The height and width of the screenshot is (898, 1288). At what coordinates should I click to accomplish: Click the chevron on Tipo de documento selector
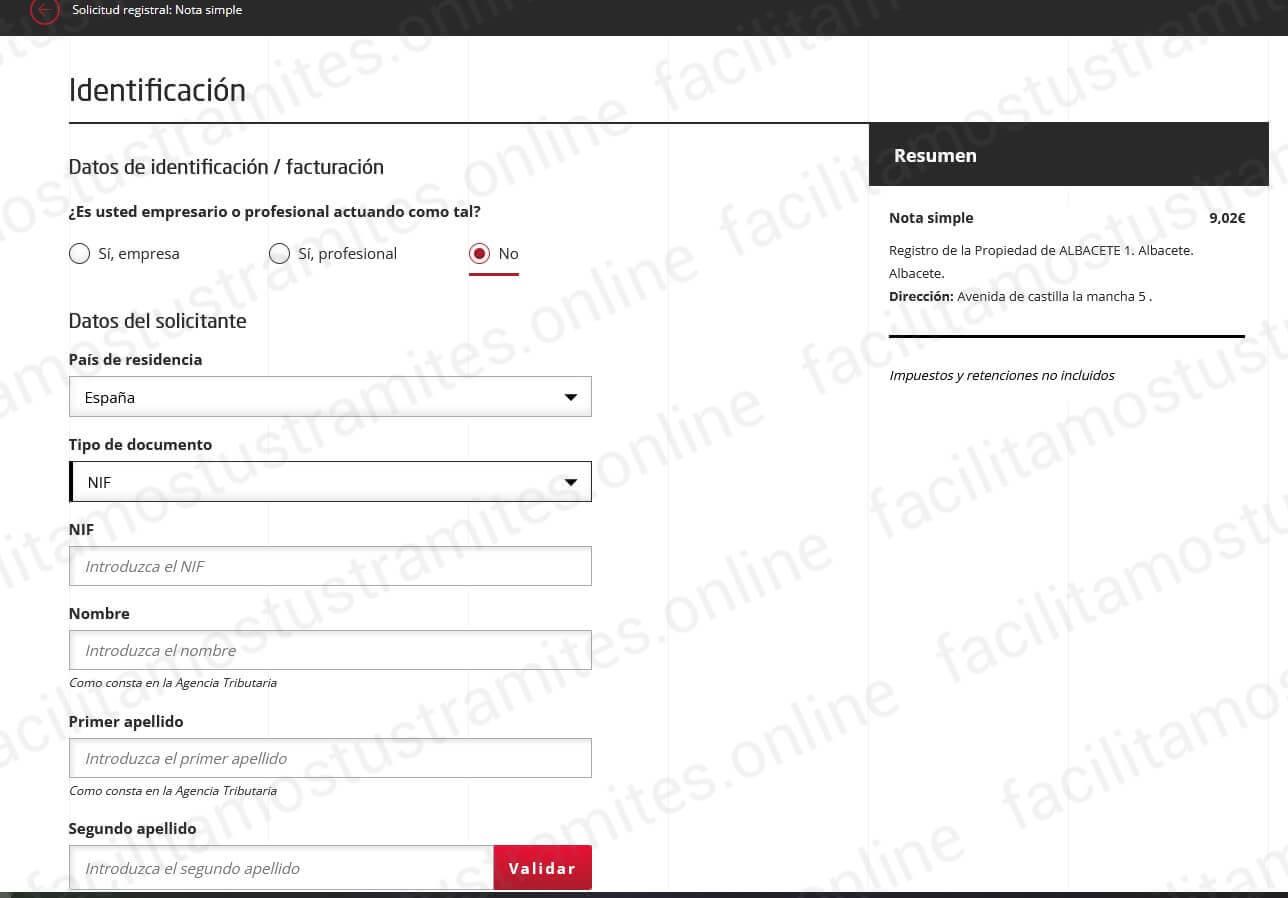(571, 481)
